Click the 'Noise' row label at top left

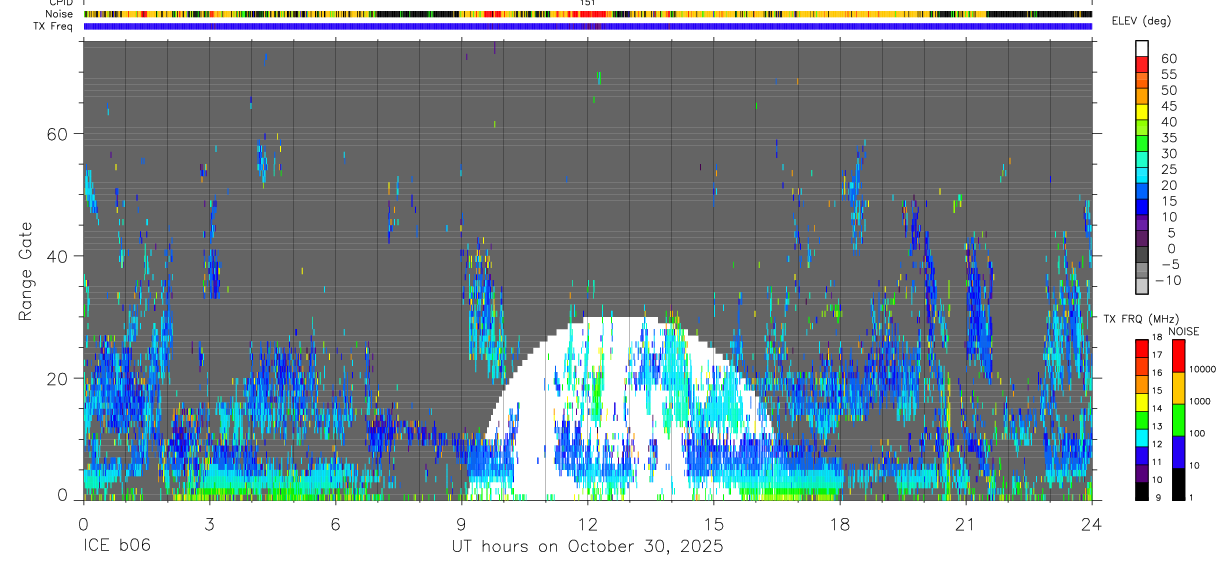(x=59, y=14)
